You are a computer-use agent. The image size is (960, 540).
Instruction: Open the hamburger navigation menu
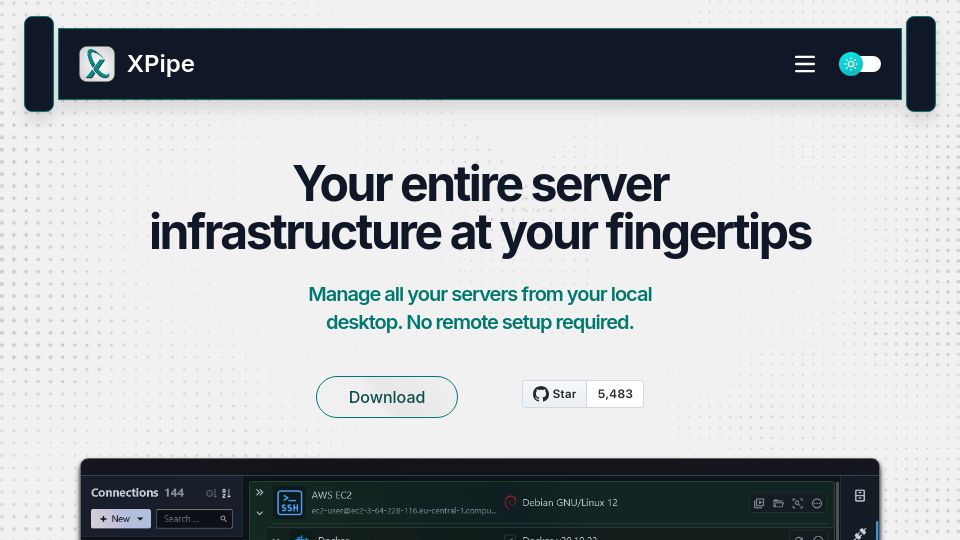coord(804,64)
